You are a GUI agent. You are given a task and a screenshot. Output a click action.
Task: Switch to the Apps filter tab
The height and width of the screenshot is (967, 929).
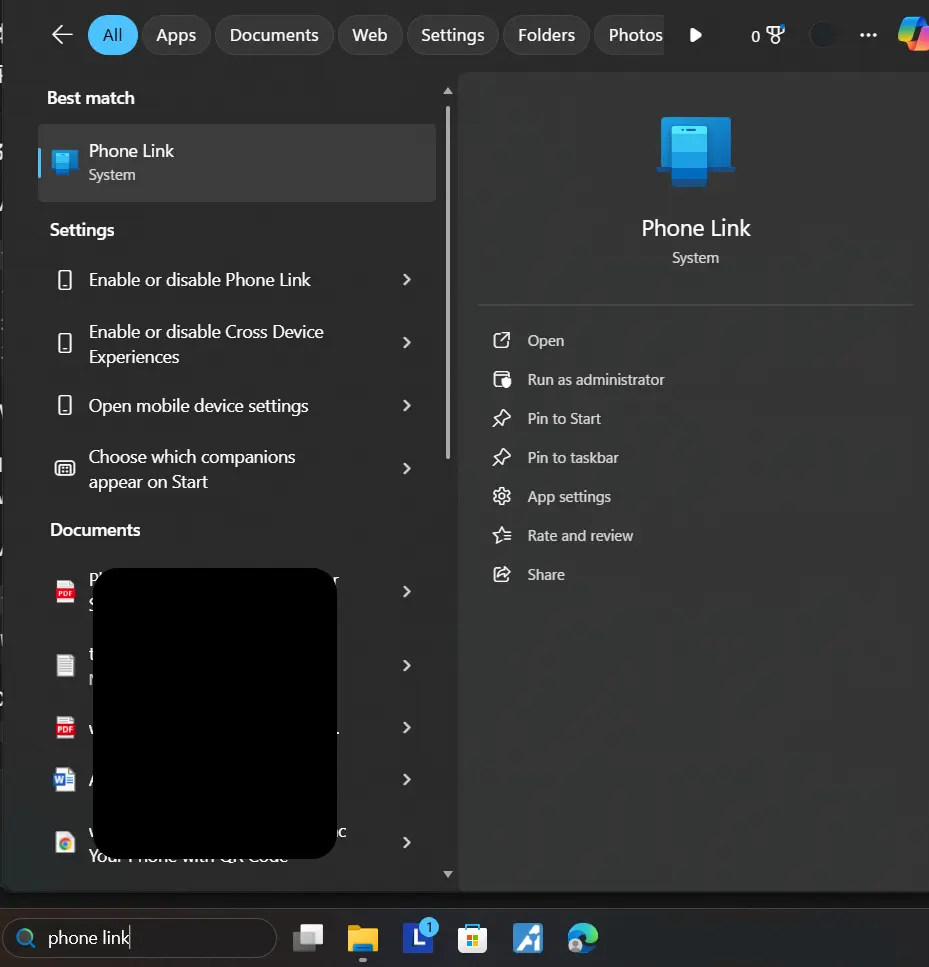[x=176, y=34]
